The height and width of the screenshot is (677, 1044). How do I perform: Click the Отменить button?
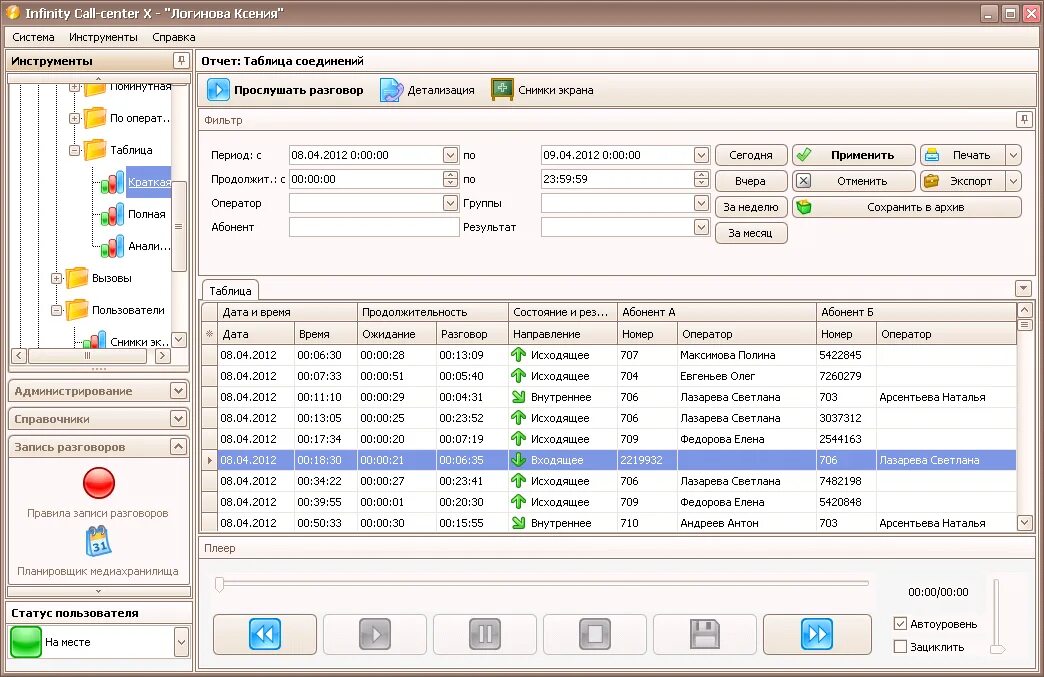point(854,181)
